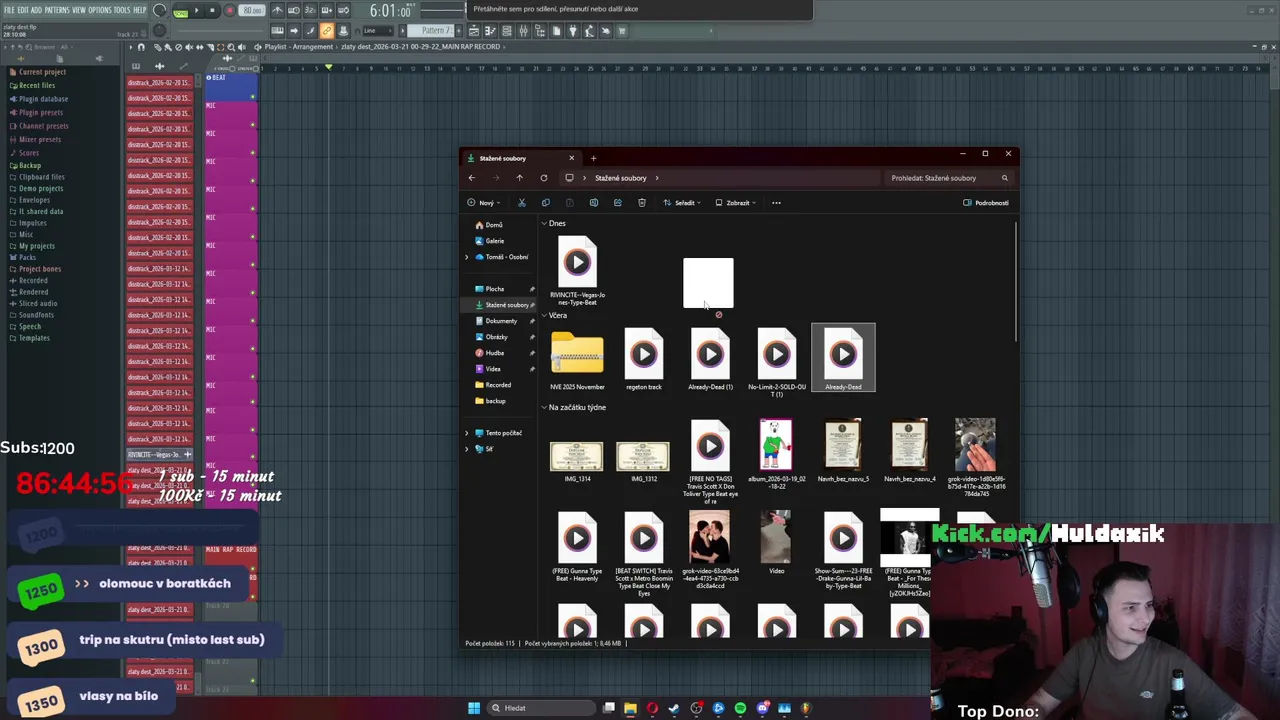Click the Hledat taskbar search box
Screen dimensions: 1280x720
point(540,708)
